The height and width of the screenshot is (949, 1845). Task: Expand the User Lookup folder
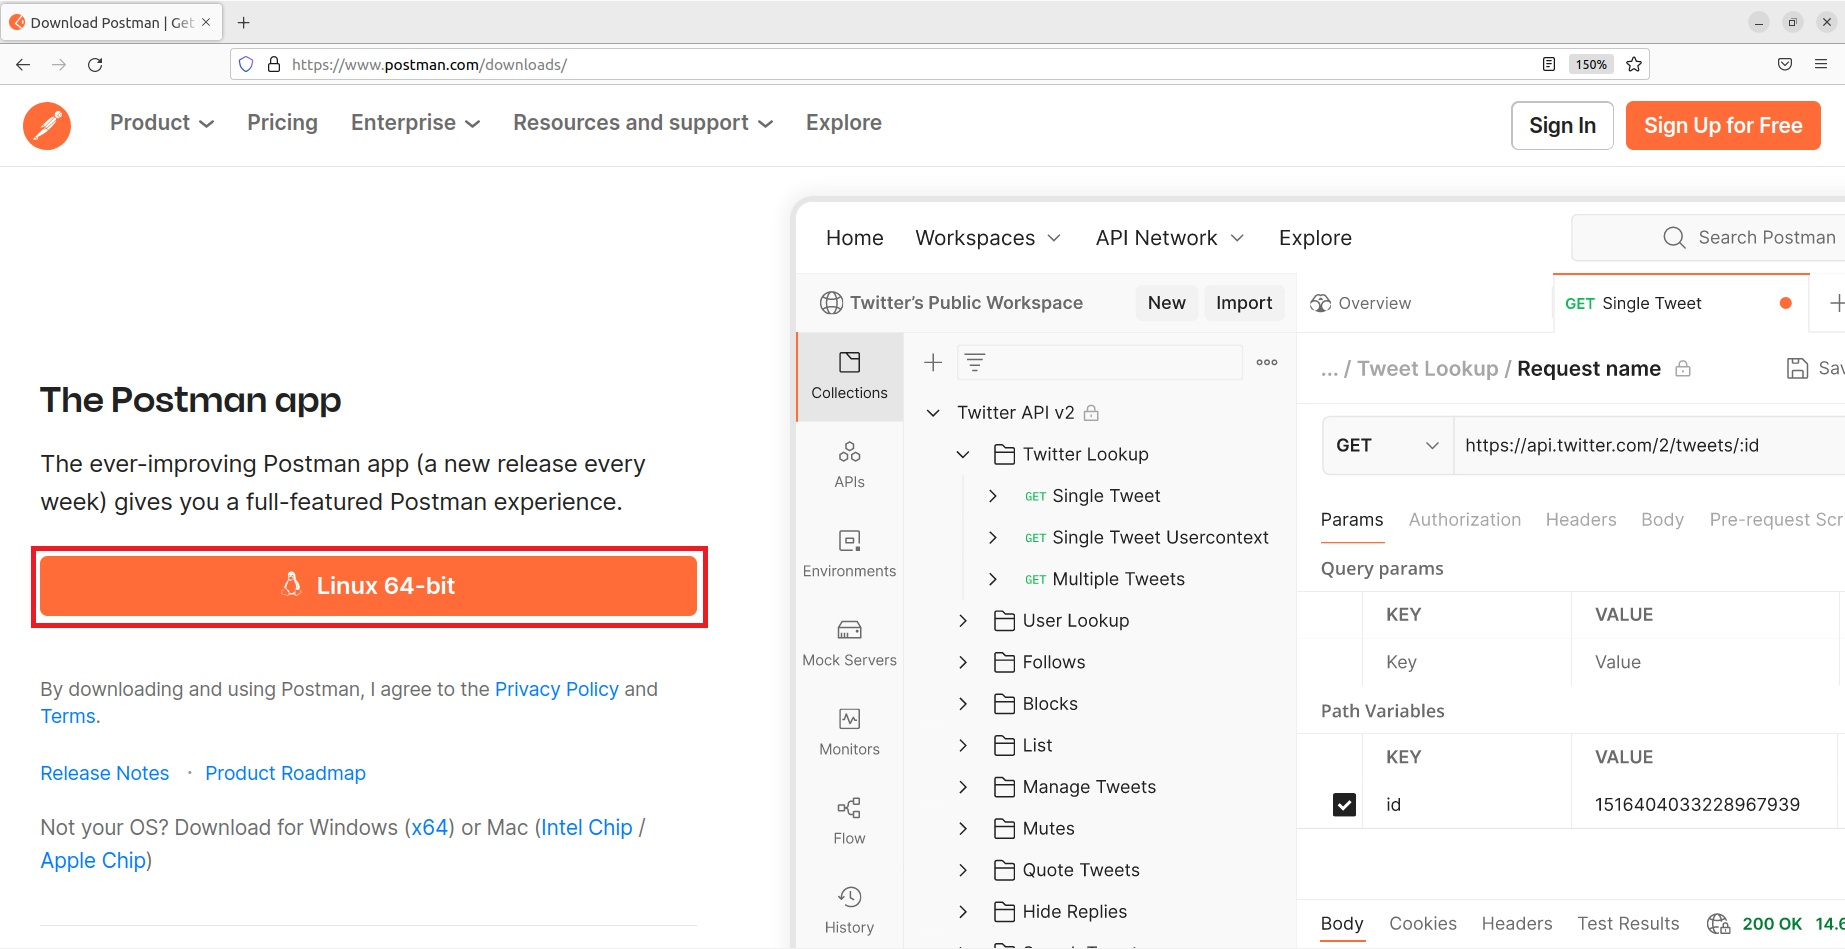pos(963,621)
